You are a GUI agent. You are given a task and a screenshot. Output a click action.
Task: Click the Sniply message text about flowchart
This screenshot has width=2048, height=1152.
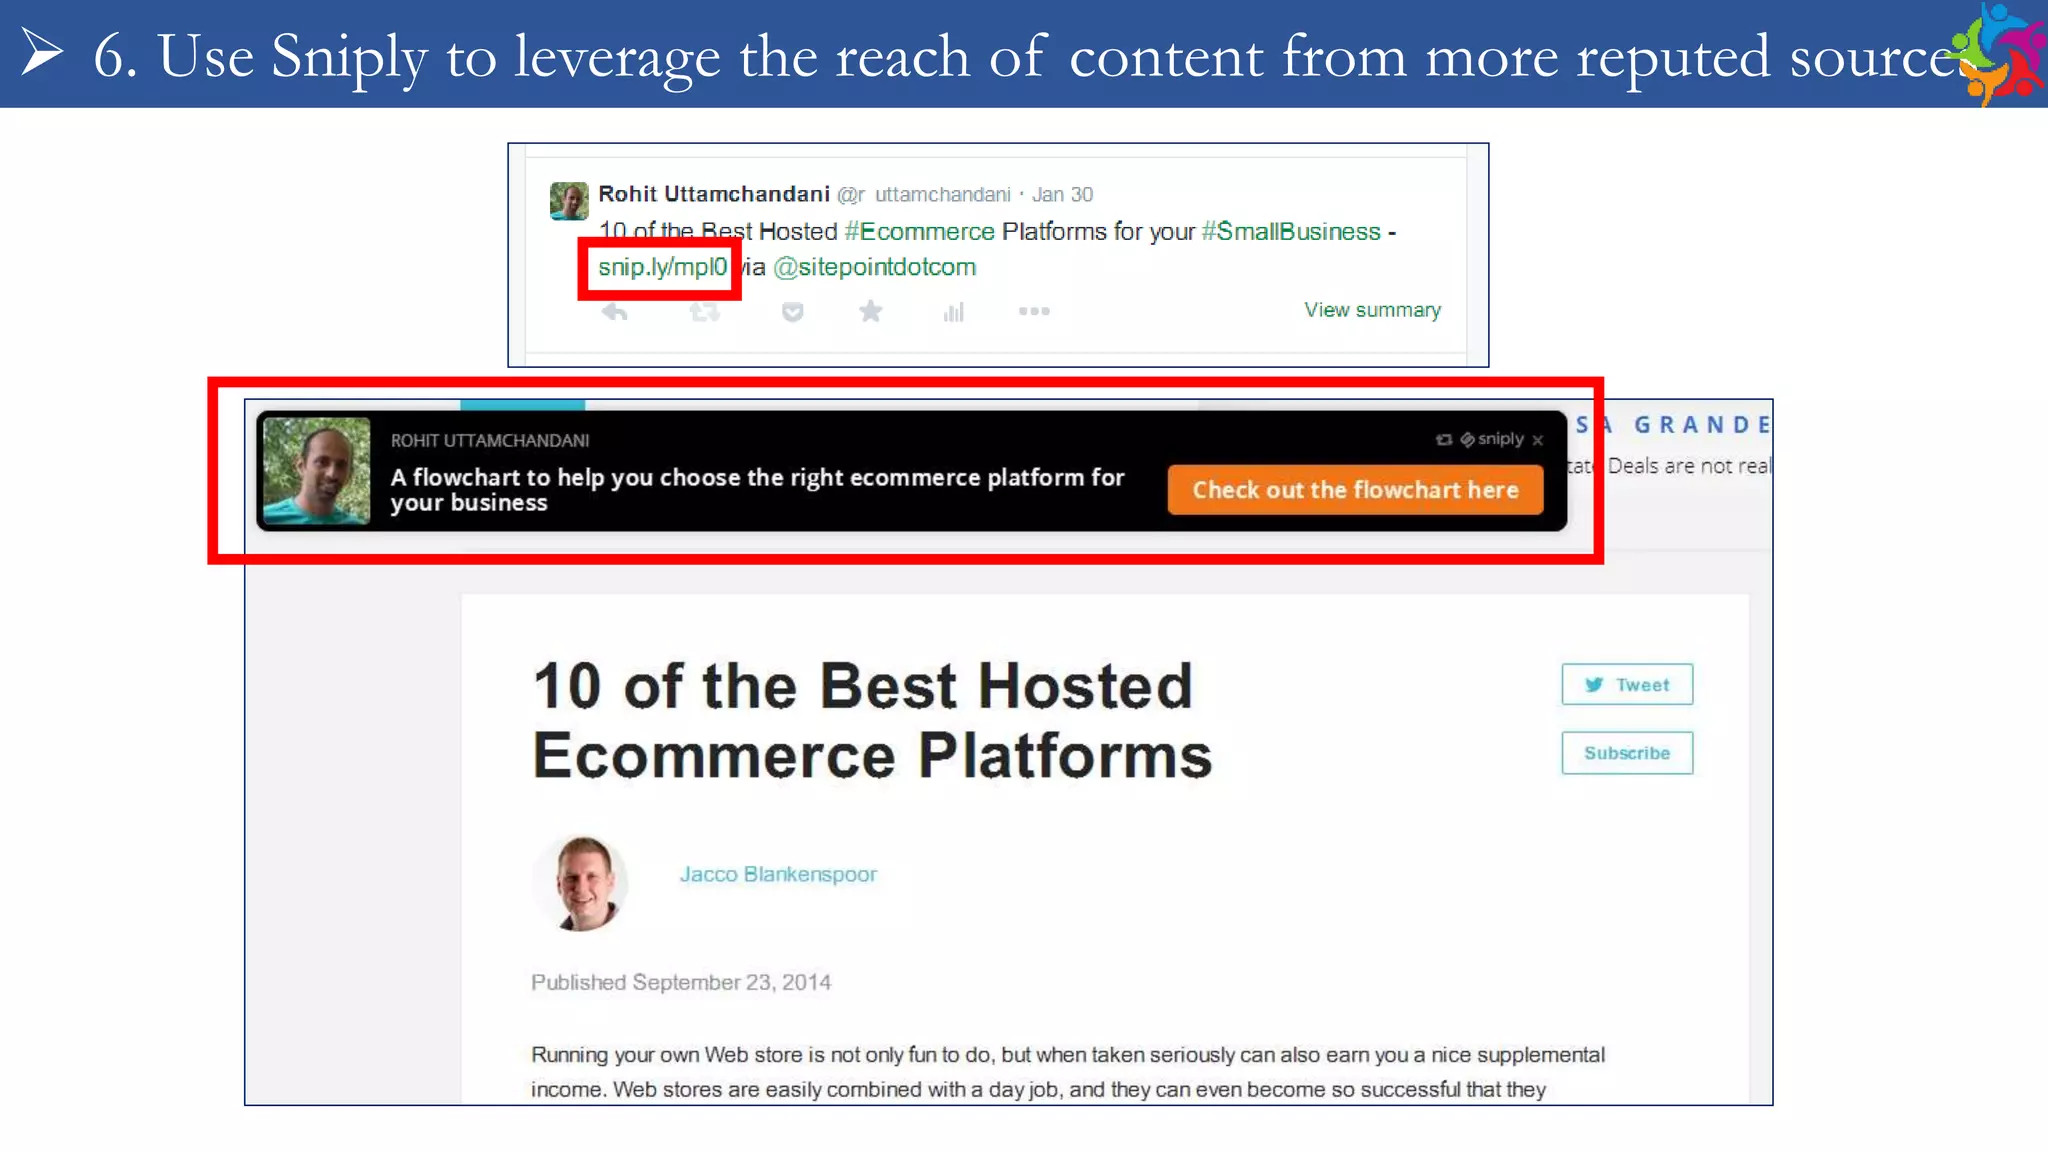click(x=757, y=490)
